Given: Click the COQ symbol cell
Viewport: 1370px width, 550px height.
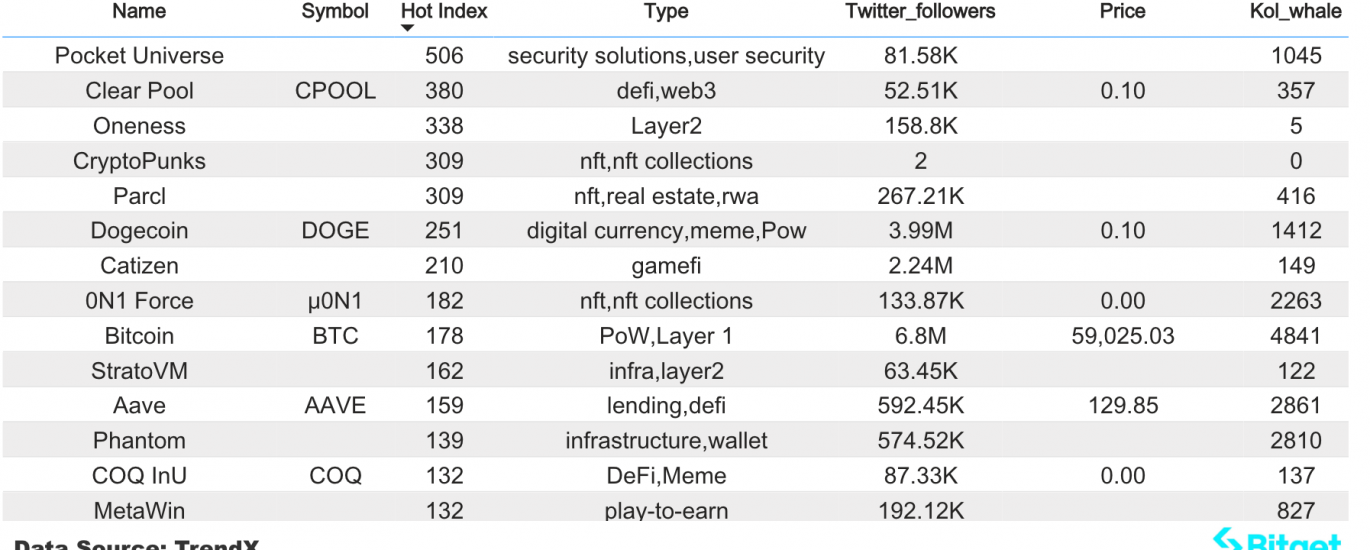Looking at the screenshot, I should coord(335,476).
